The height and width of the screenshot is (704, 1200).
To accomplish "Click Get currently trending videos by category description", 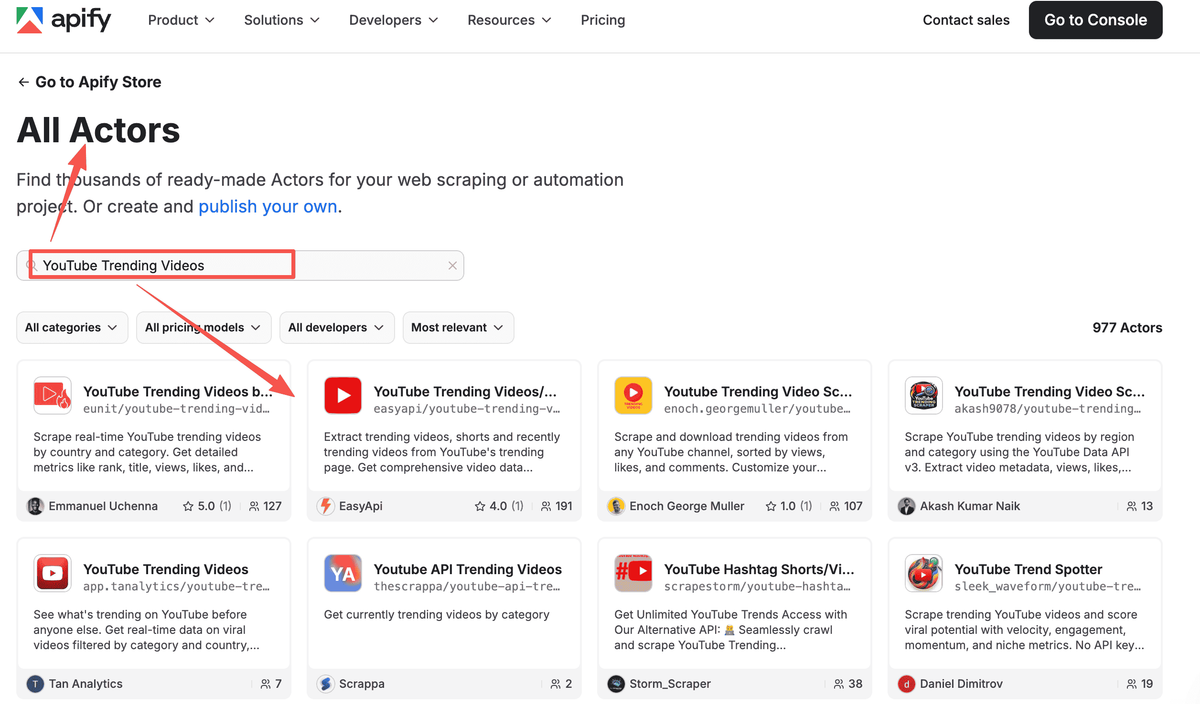I will (437, 615).
